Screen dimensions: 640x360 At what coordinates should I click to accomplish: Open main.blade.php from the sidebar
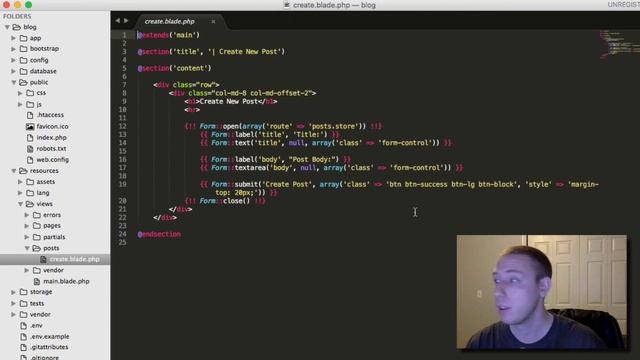click(x=66, y=281)
